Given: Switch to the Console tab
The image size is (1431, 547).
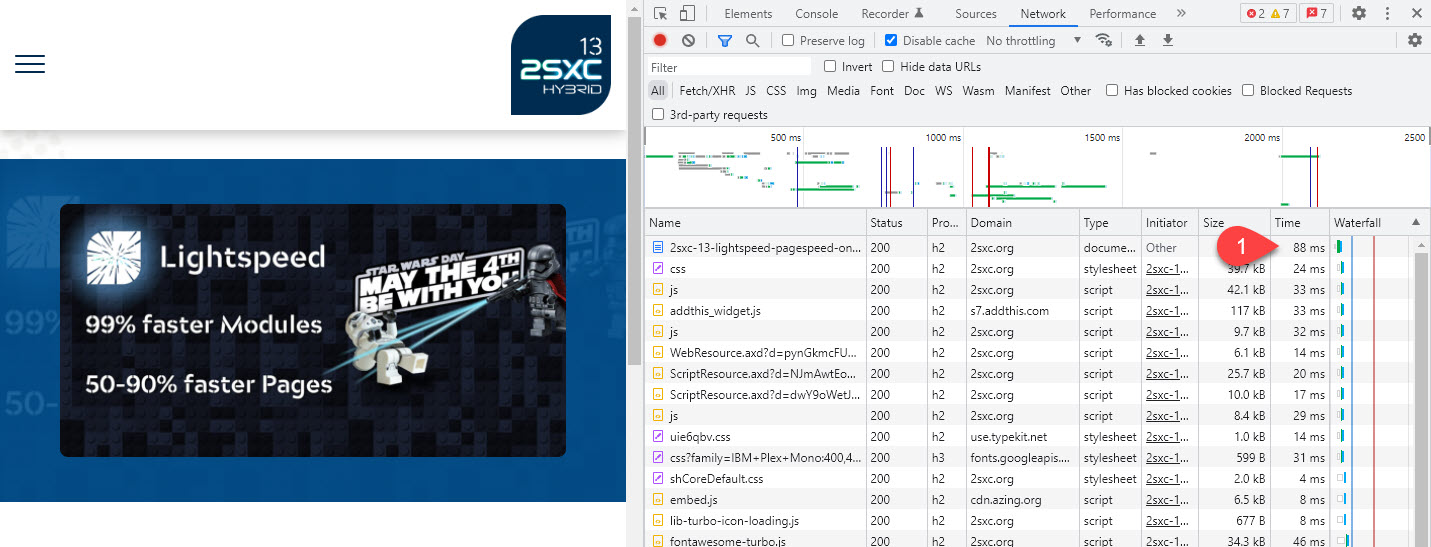Looking at the screenshot, I should (817, 14).
